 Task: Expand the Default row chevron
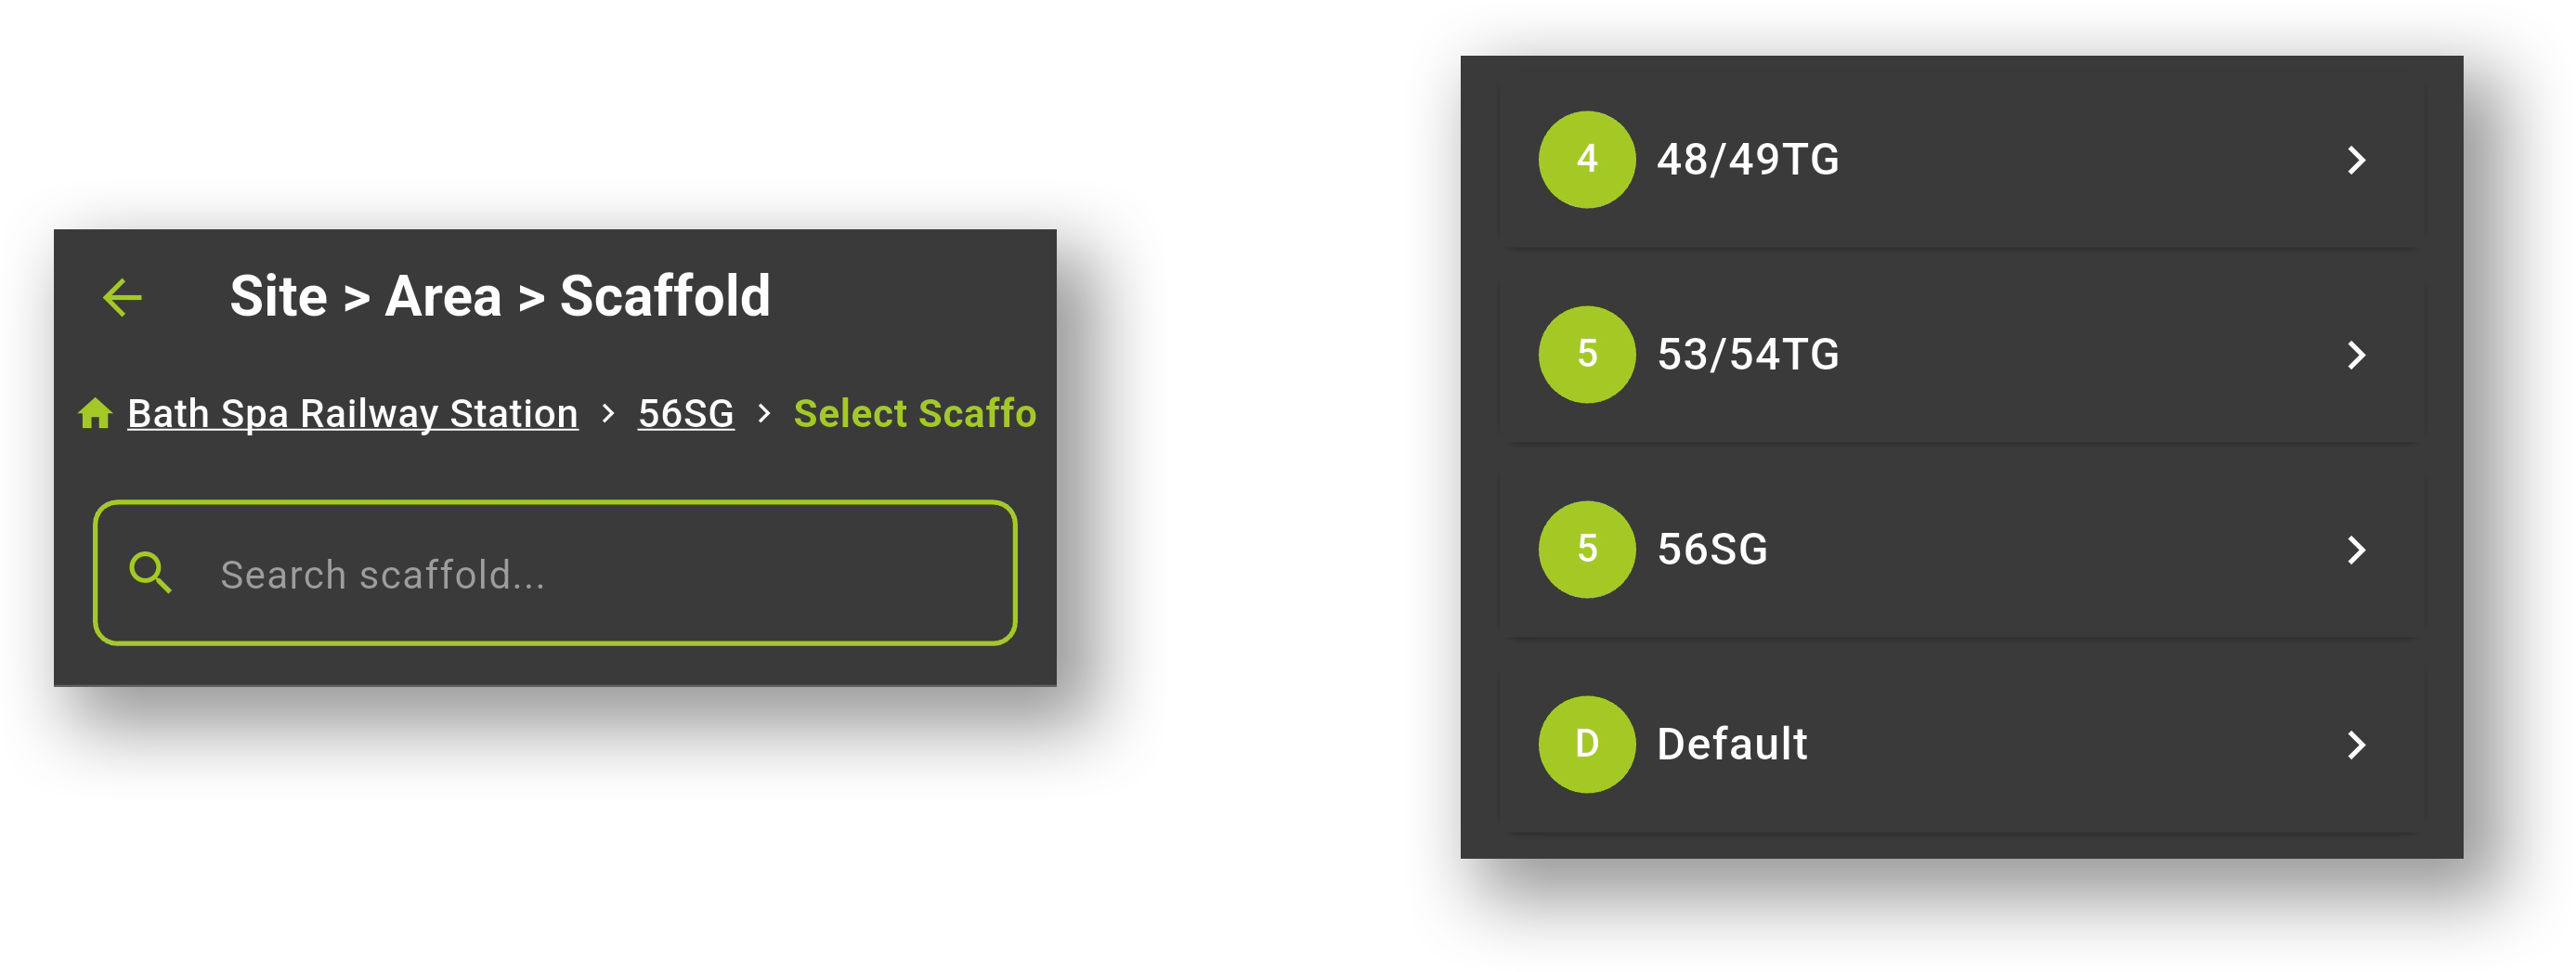[2356, 745]
